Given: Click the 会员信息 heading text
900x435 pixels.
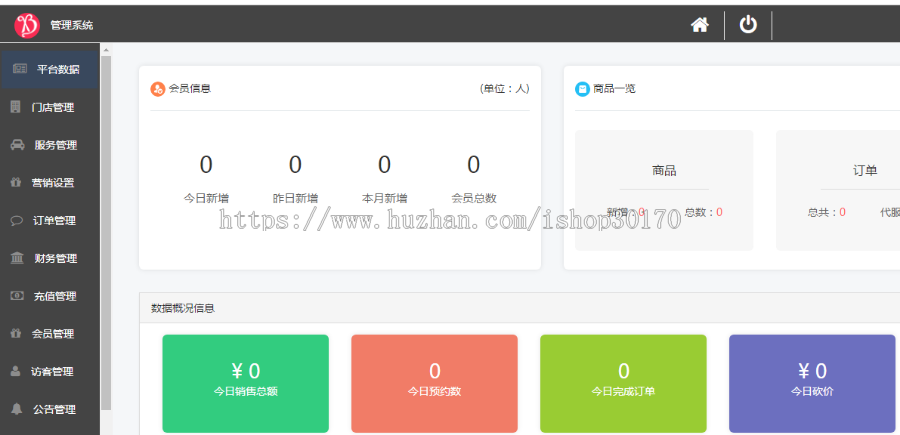Looking at the screenshot, I should [189, 89].
